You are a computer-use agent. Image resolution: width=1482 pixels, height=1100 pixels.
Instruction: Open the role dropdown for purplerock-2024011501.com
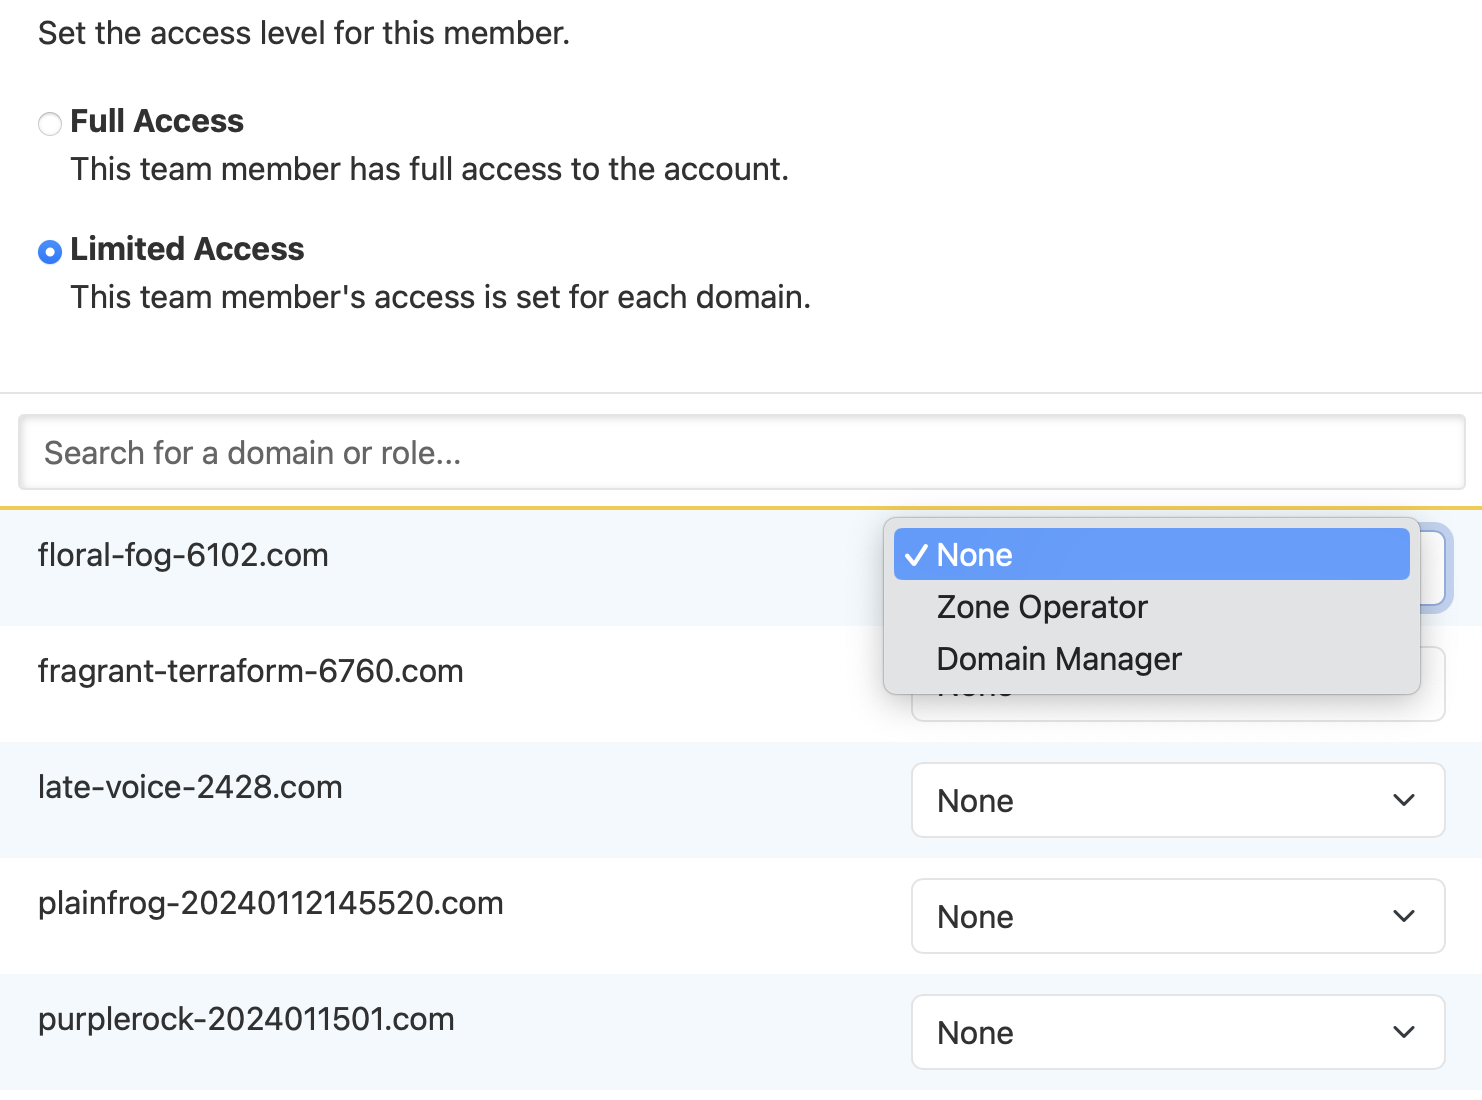coord(1178,1032)
